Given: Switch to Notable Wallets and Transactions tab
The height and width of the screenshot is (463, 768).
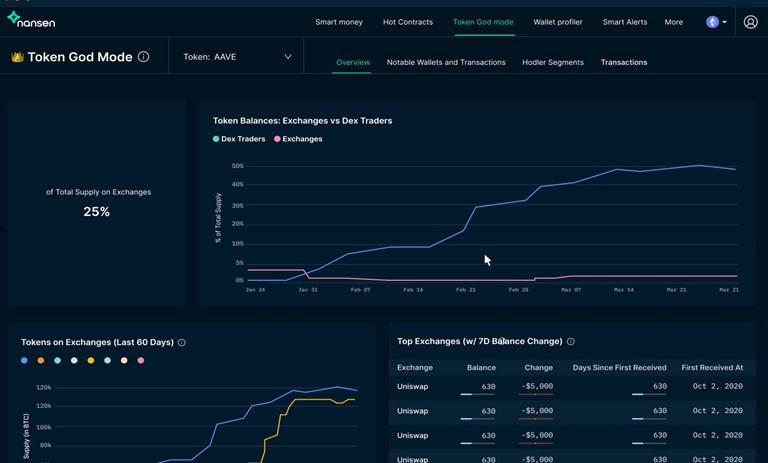Looking at the screenshot, I should pos(446,62).
